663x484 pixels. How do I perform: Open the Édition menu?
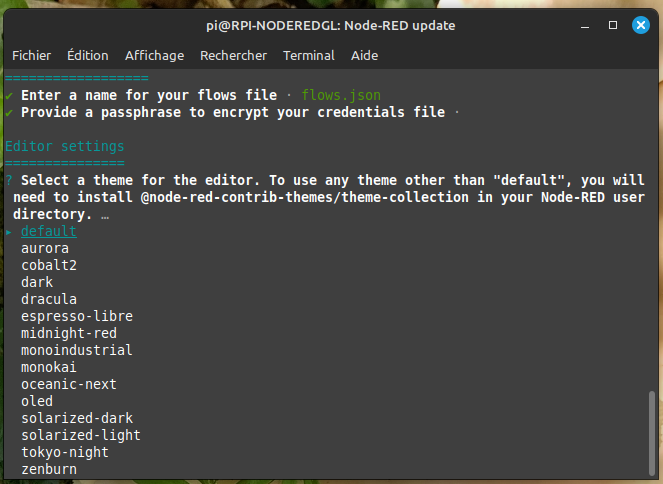87,56
